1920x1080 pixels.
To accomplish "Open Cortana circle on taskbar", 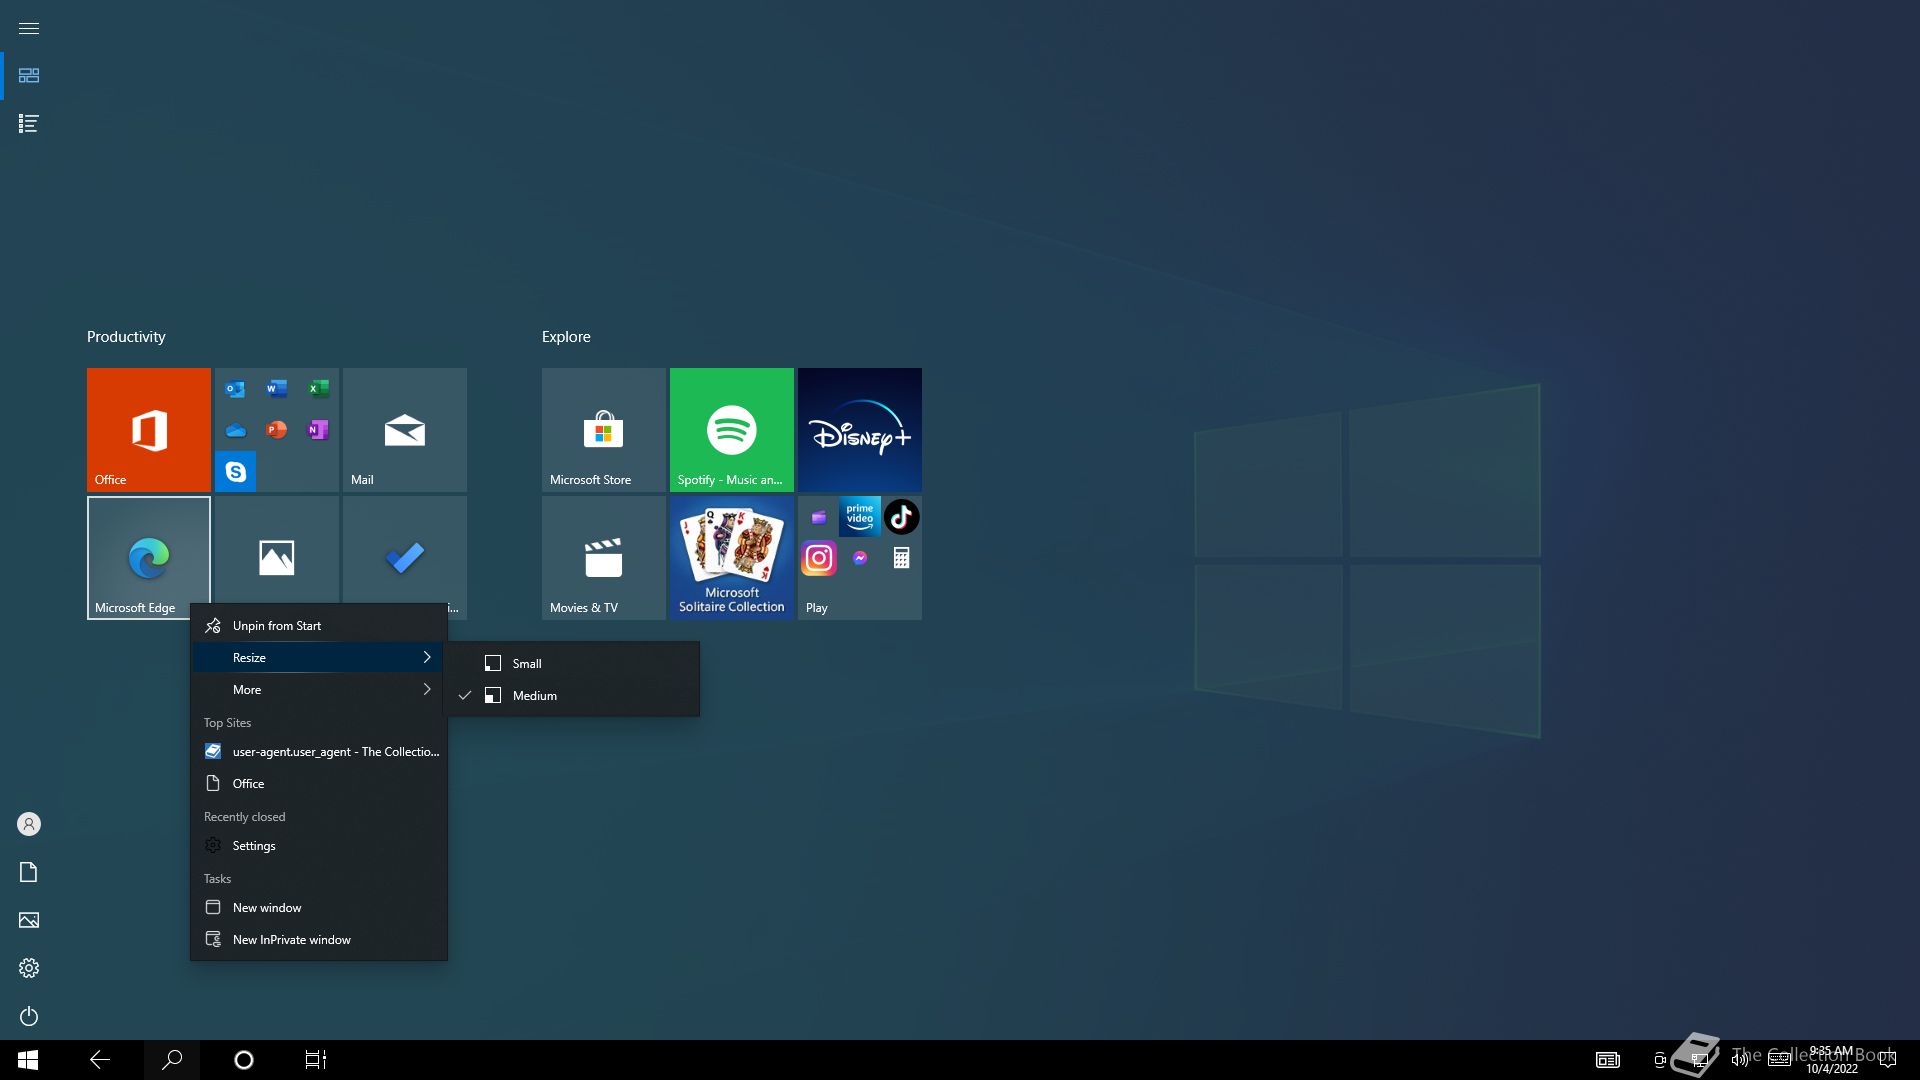I will coord(244,1060).
